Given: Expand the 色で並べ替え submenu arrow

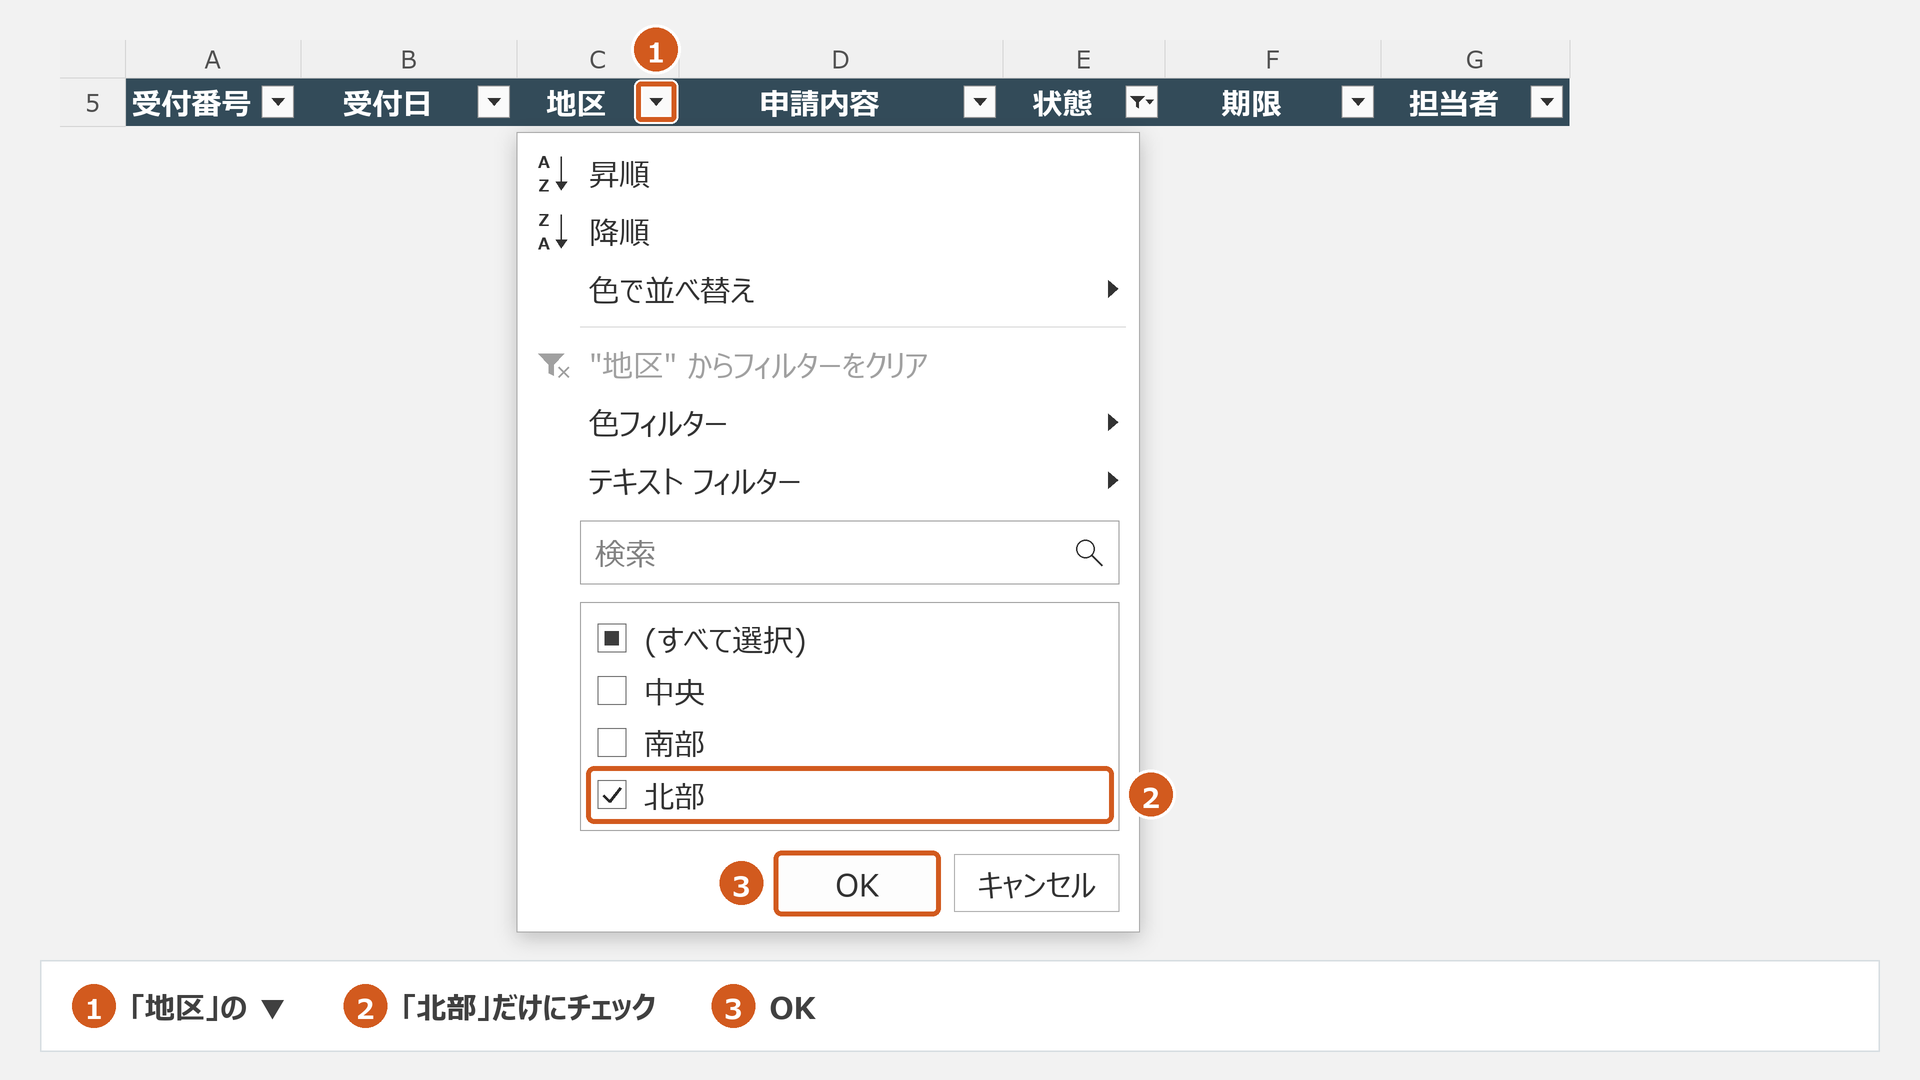Looking at the screenshot, I should tap(1112, 290).
